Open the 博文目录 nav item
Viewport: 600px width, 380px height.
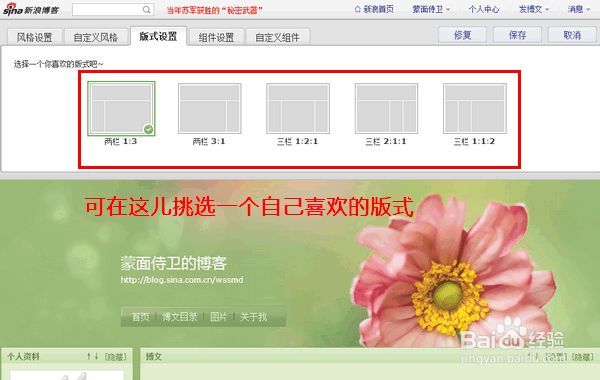tap(179, 317)
